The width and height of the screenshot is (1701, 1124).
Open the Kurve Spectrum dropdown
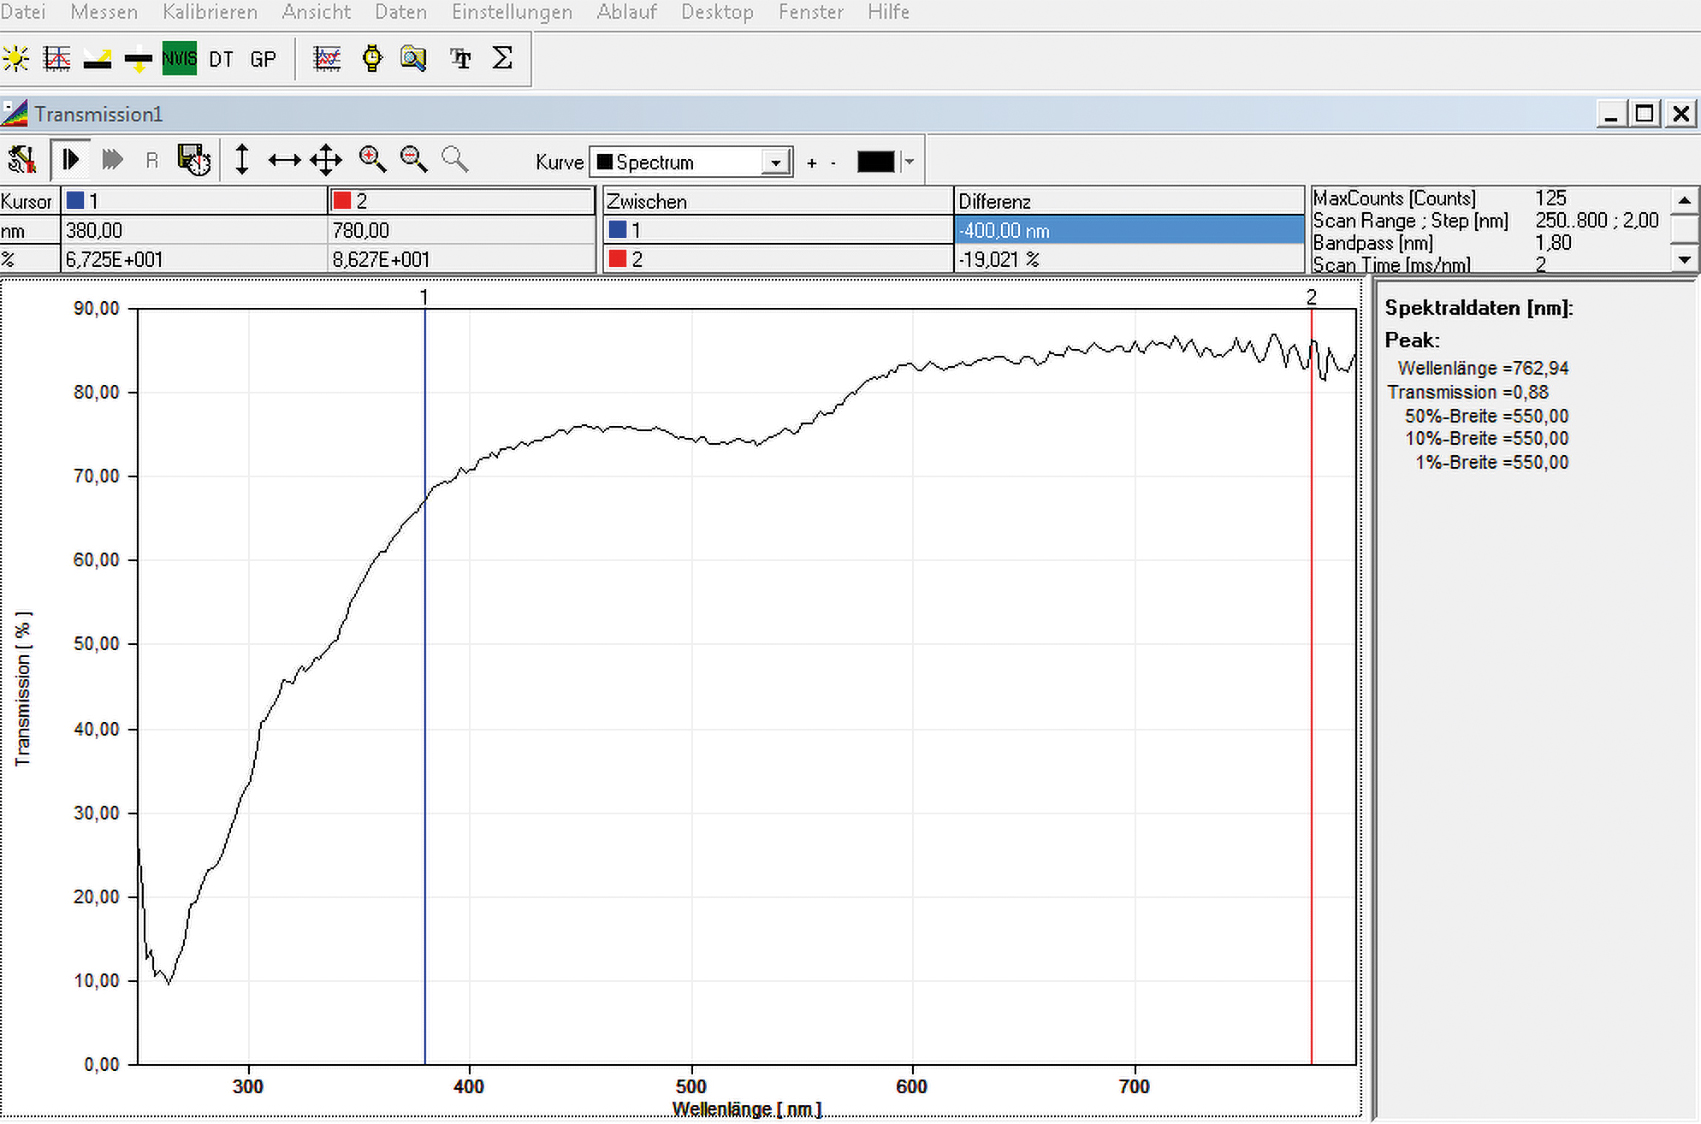point(775,162)
